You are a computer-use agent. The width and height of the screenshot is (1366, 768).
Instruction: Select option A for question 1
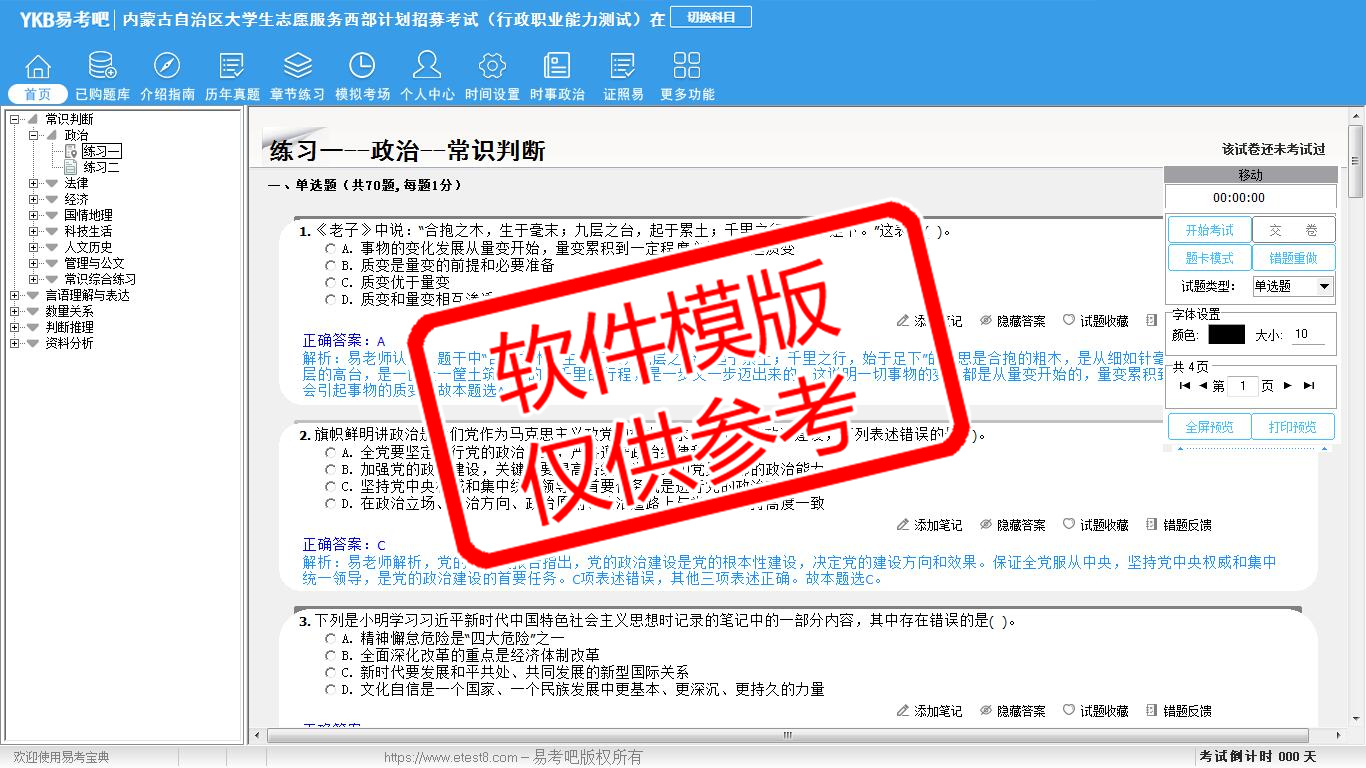coord(331,249)
